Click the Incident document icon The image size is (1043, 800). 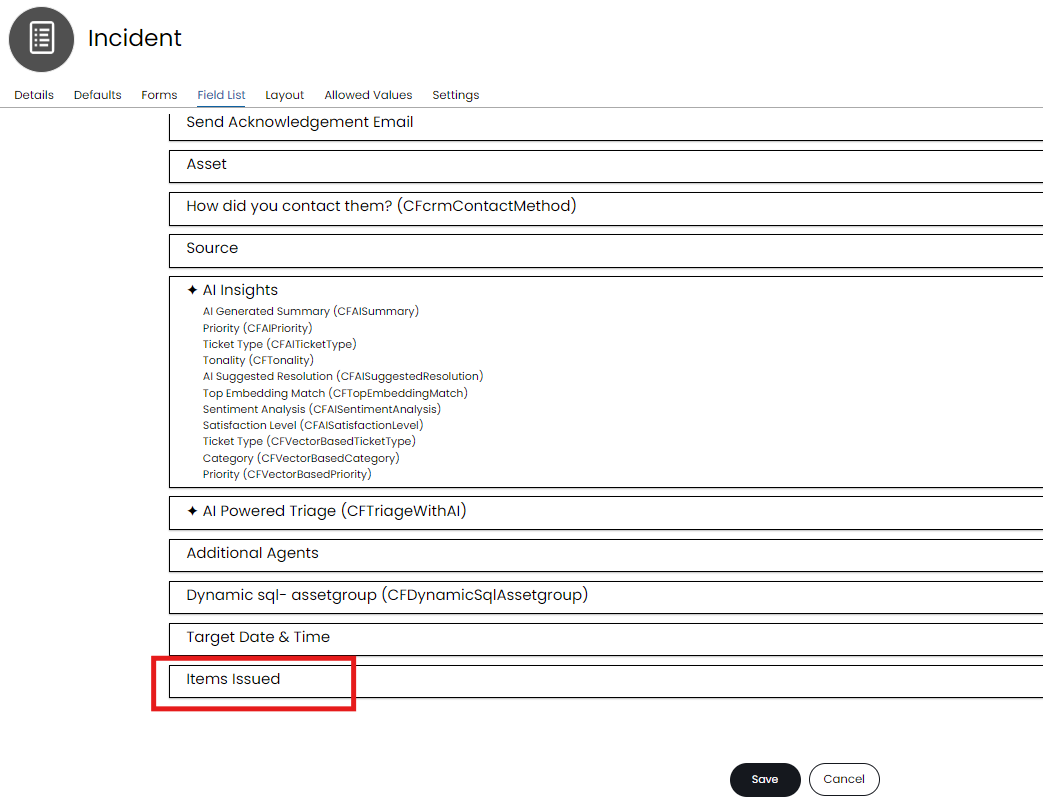coord(41,39)
